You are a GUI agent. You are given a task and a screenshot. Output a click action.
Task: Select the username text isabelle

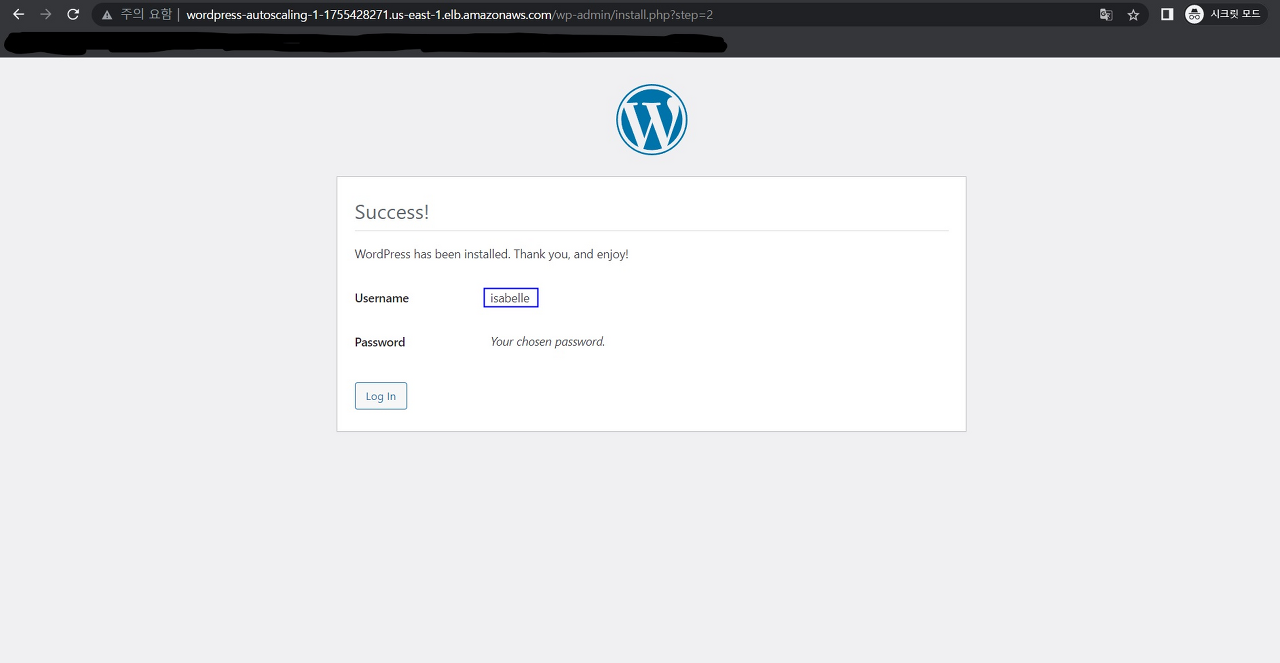pos(510,298)
